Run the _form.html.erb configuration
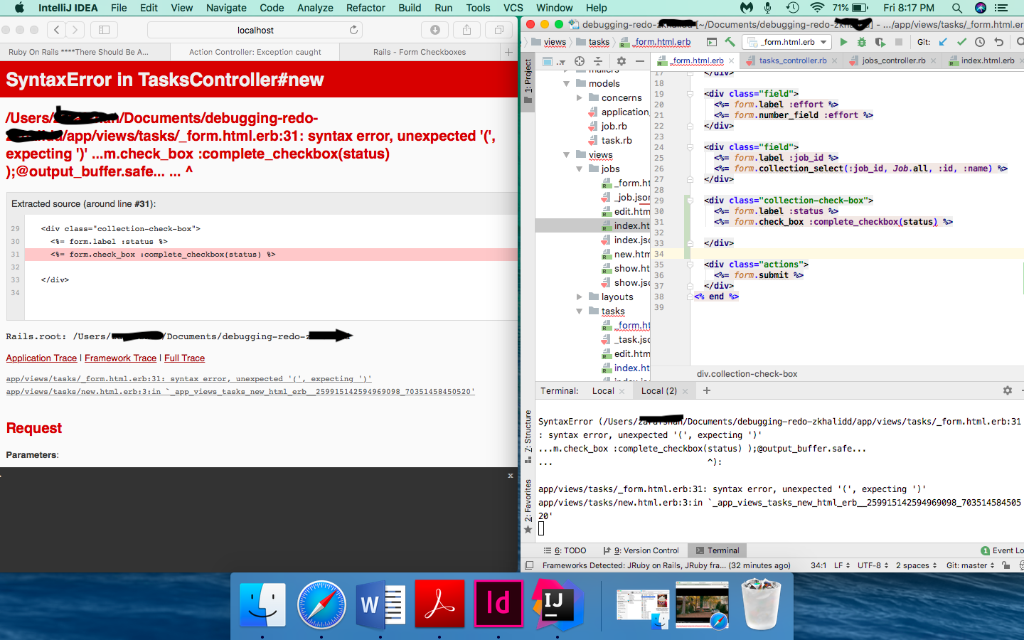Screen dimensions: 1024x640 pyautogui.click(x=843, y=42)
